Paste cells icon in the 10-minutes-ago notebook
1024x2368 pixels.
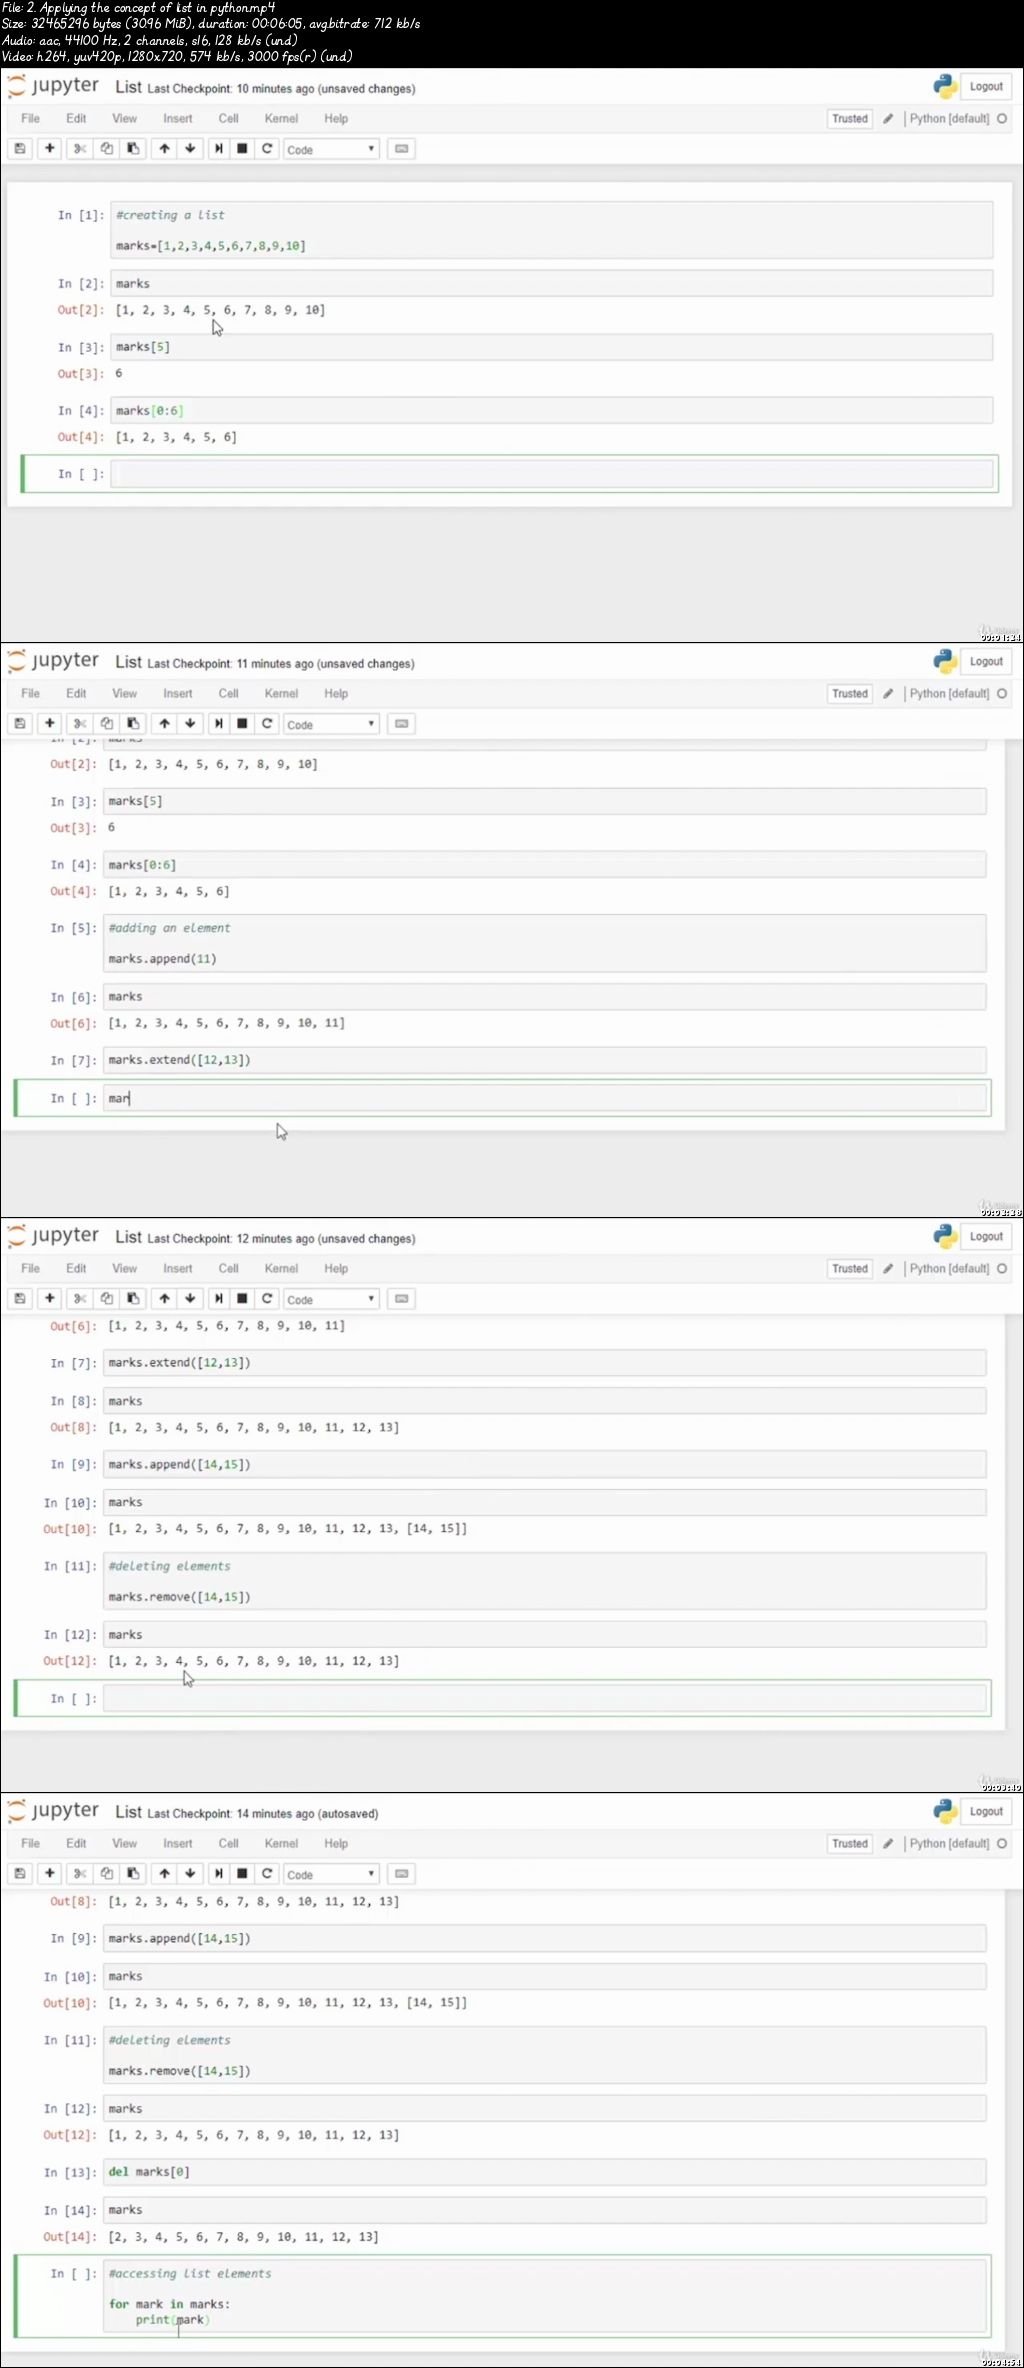point(133,149)
